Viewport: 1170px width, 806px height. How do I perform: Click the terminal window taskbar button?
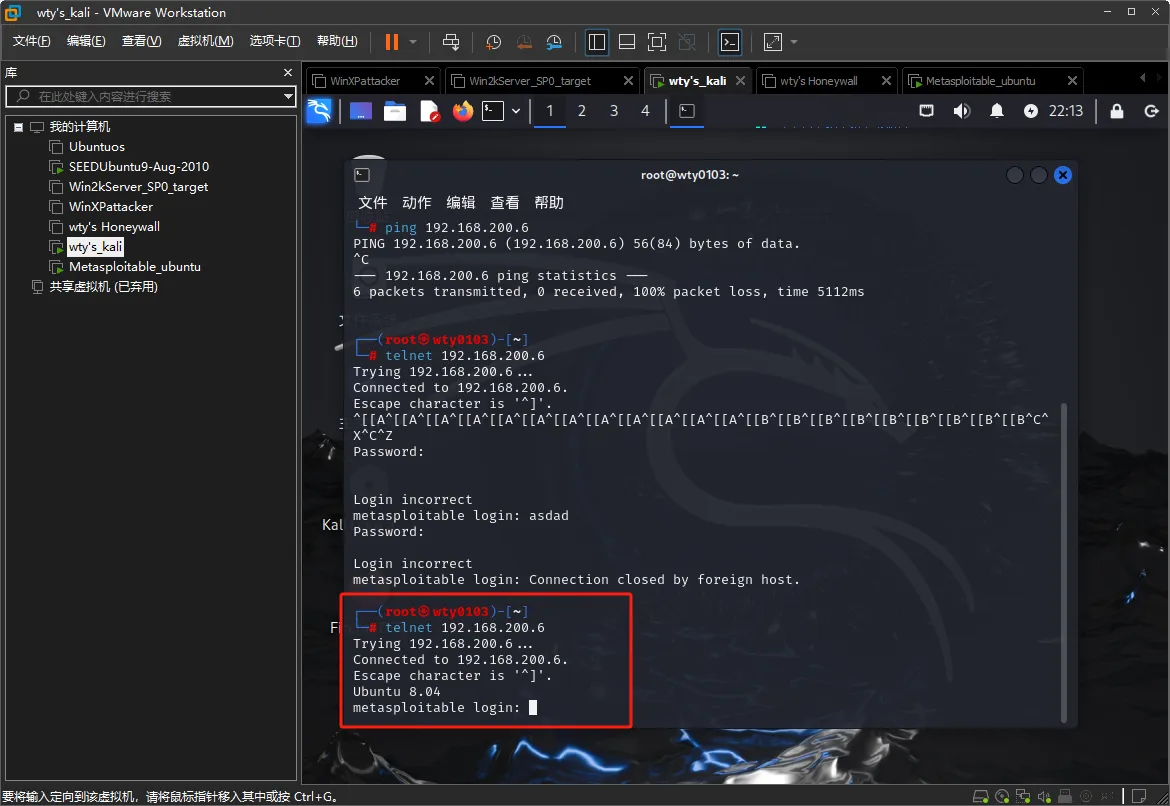point(687,111)
